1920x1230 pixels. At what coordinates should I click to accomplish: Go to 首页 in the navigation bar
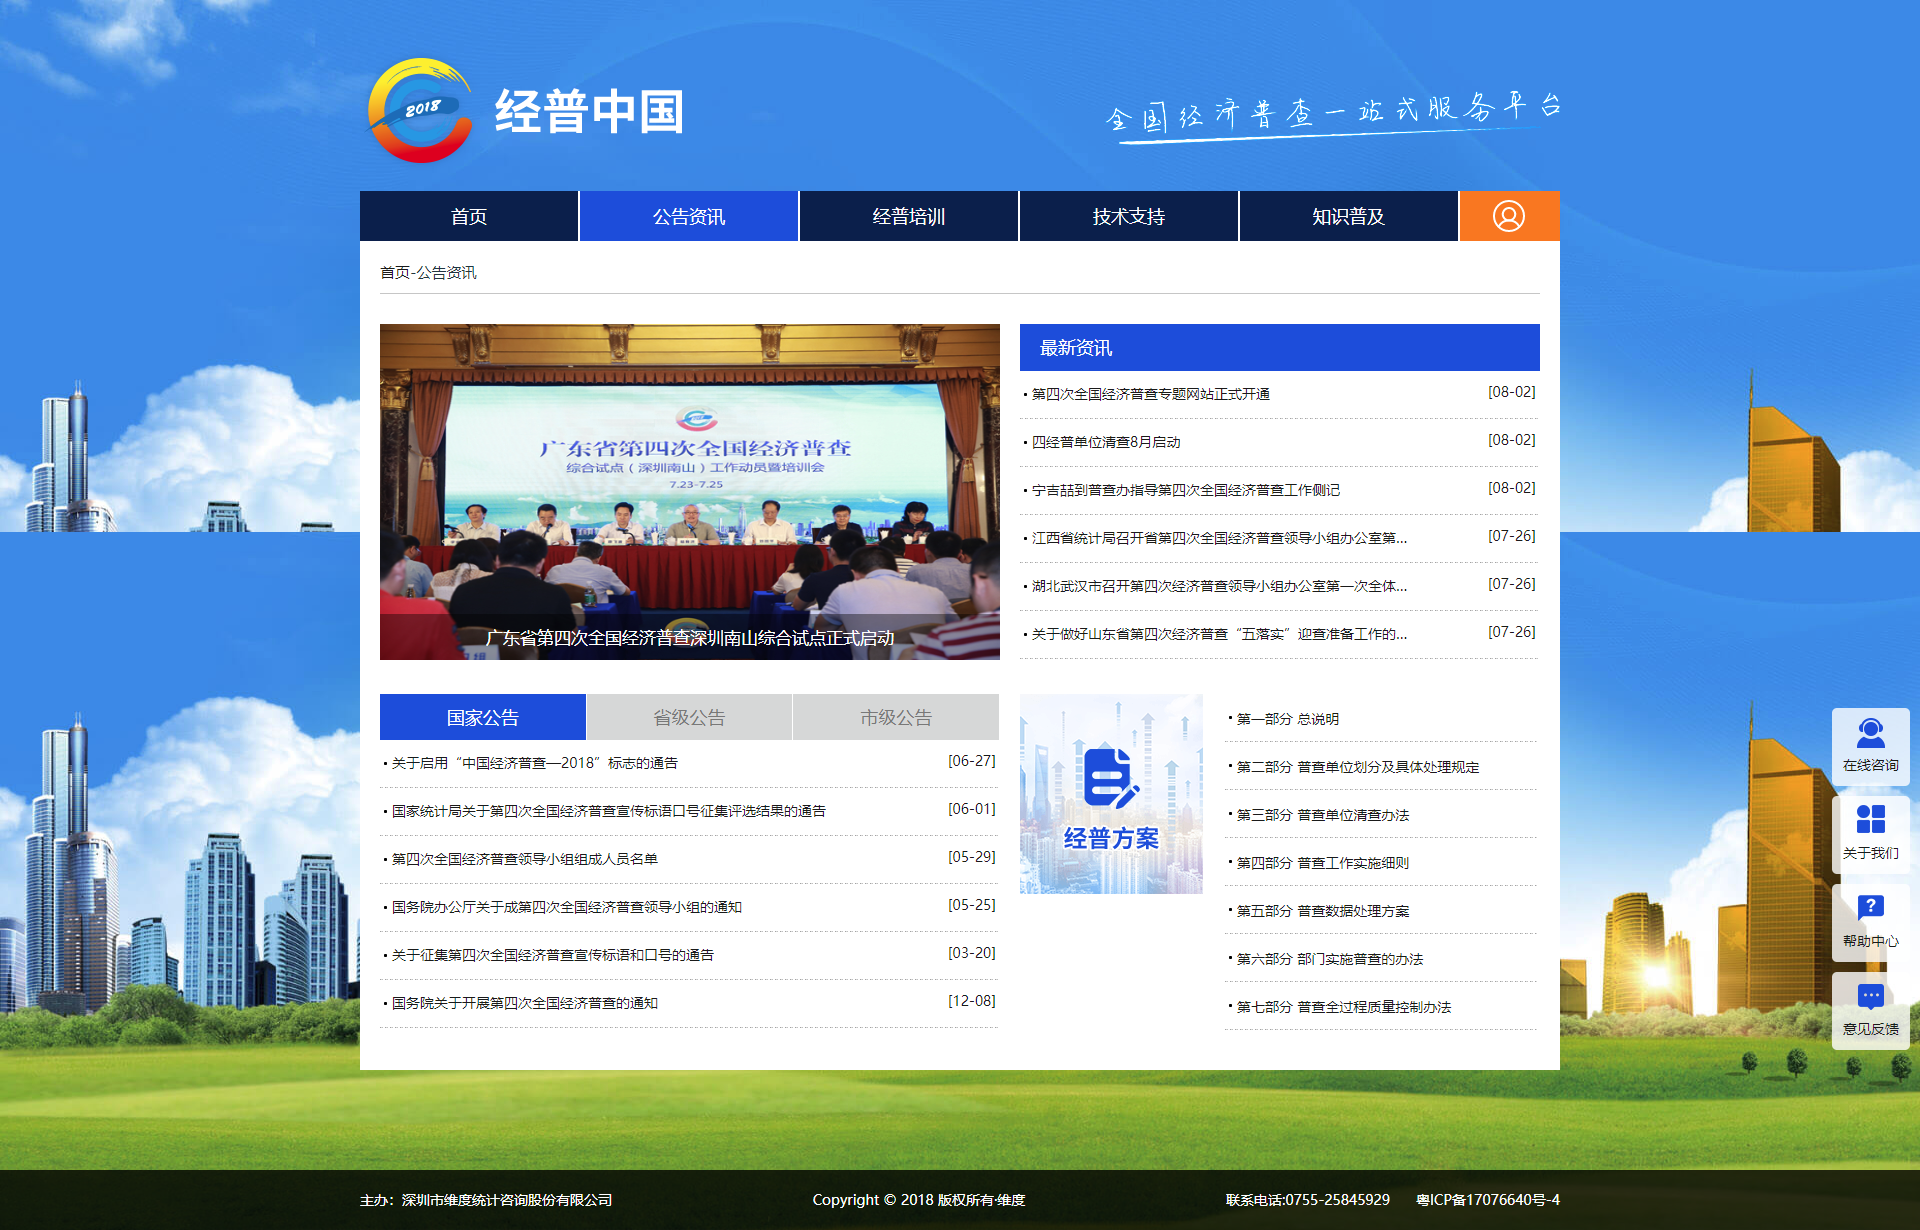point(469,216)
